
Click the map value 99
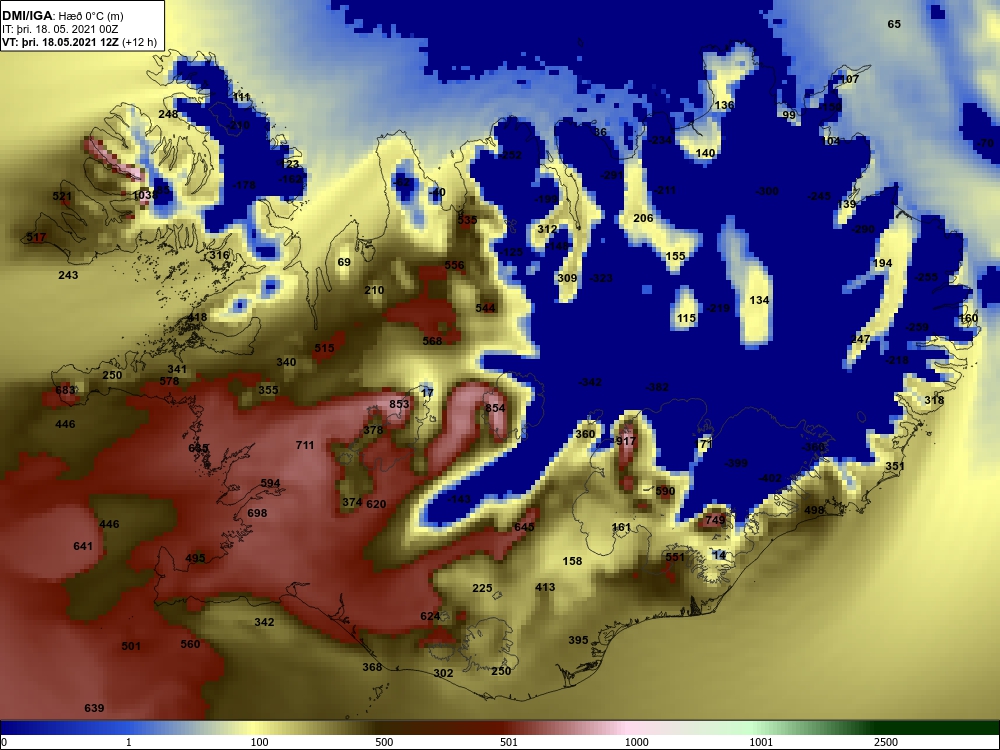pos(789,115)
